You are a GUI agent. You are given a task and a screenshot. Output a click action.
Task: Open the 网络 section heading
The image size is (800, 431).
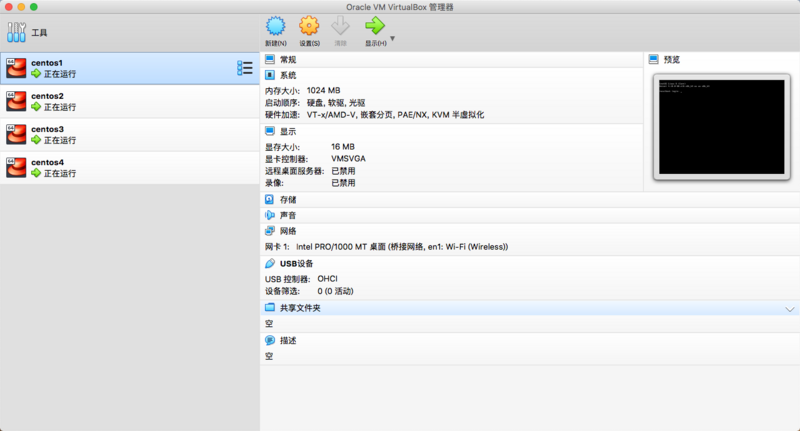click(x=288, y=231)
